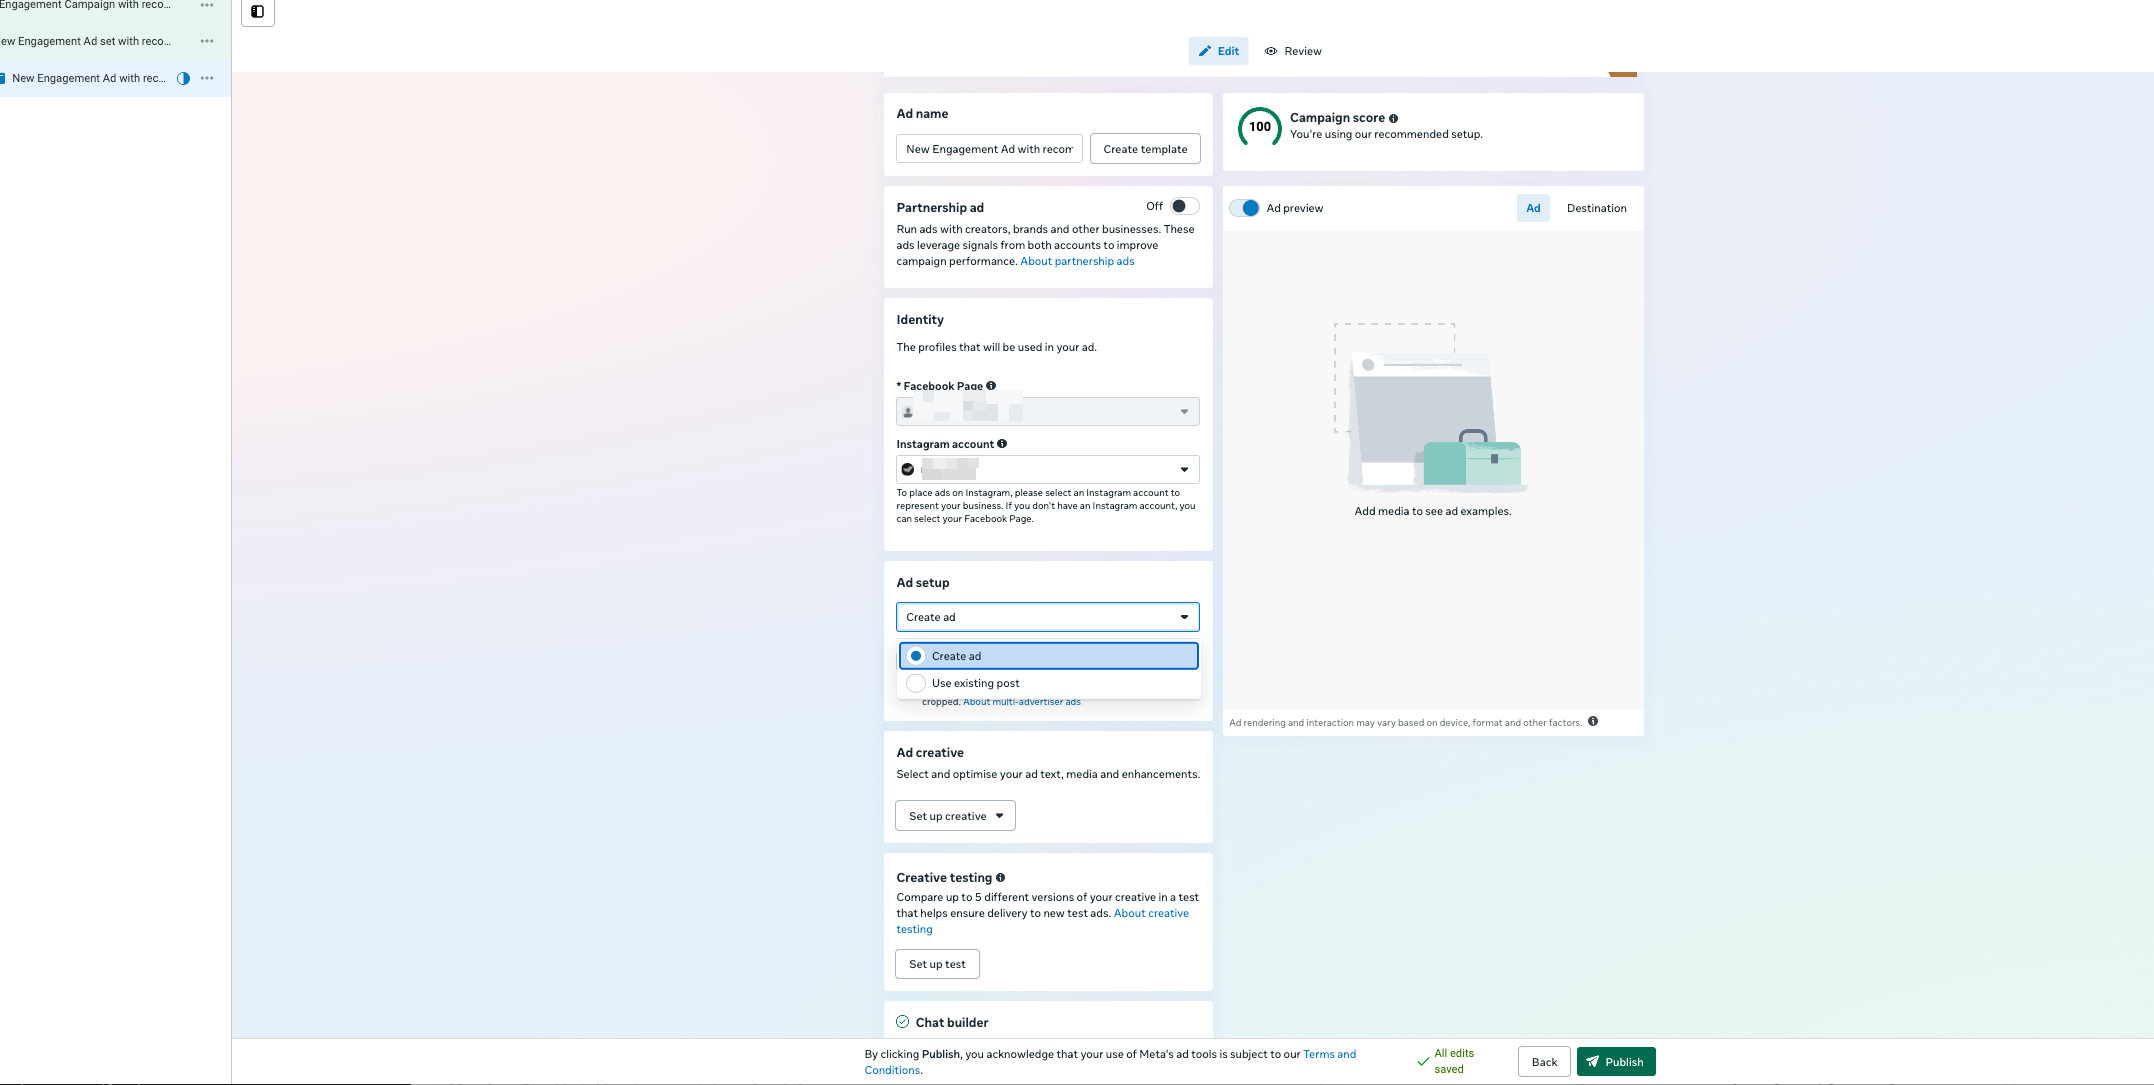Open the Instagram account dropdown
Image resolution: width=2154 pixels, height=1085 pixels.
pos(1047,469)
